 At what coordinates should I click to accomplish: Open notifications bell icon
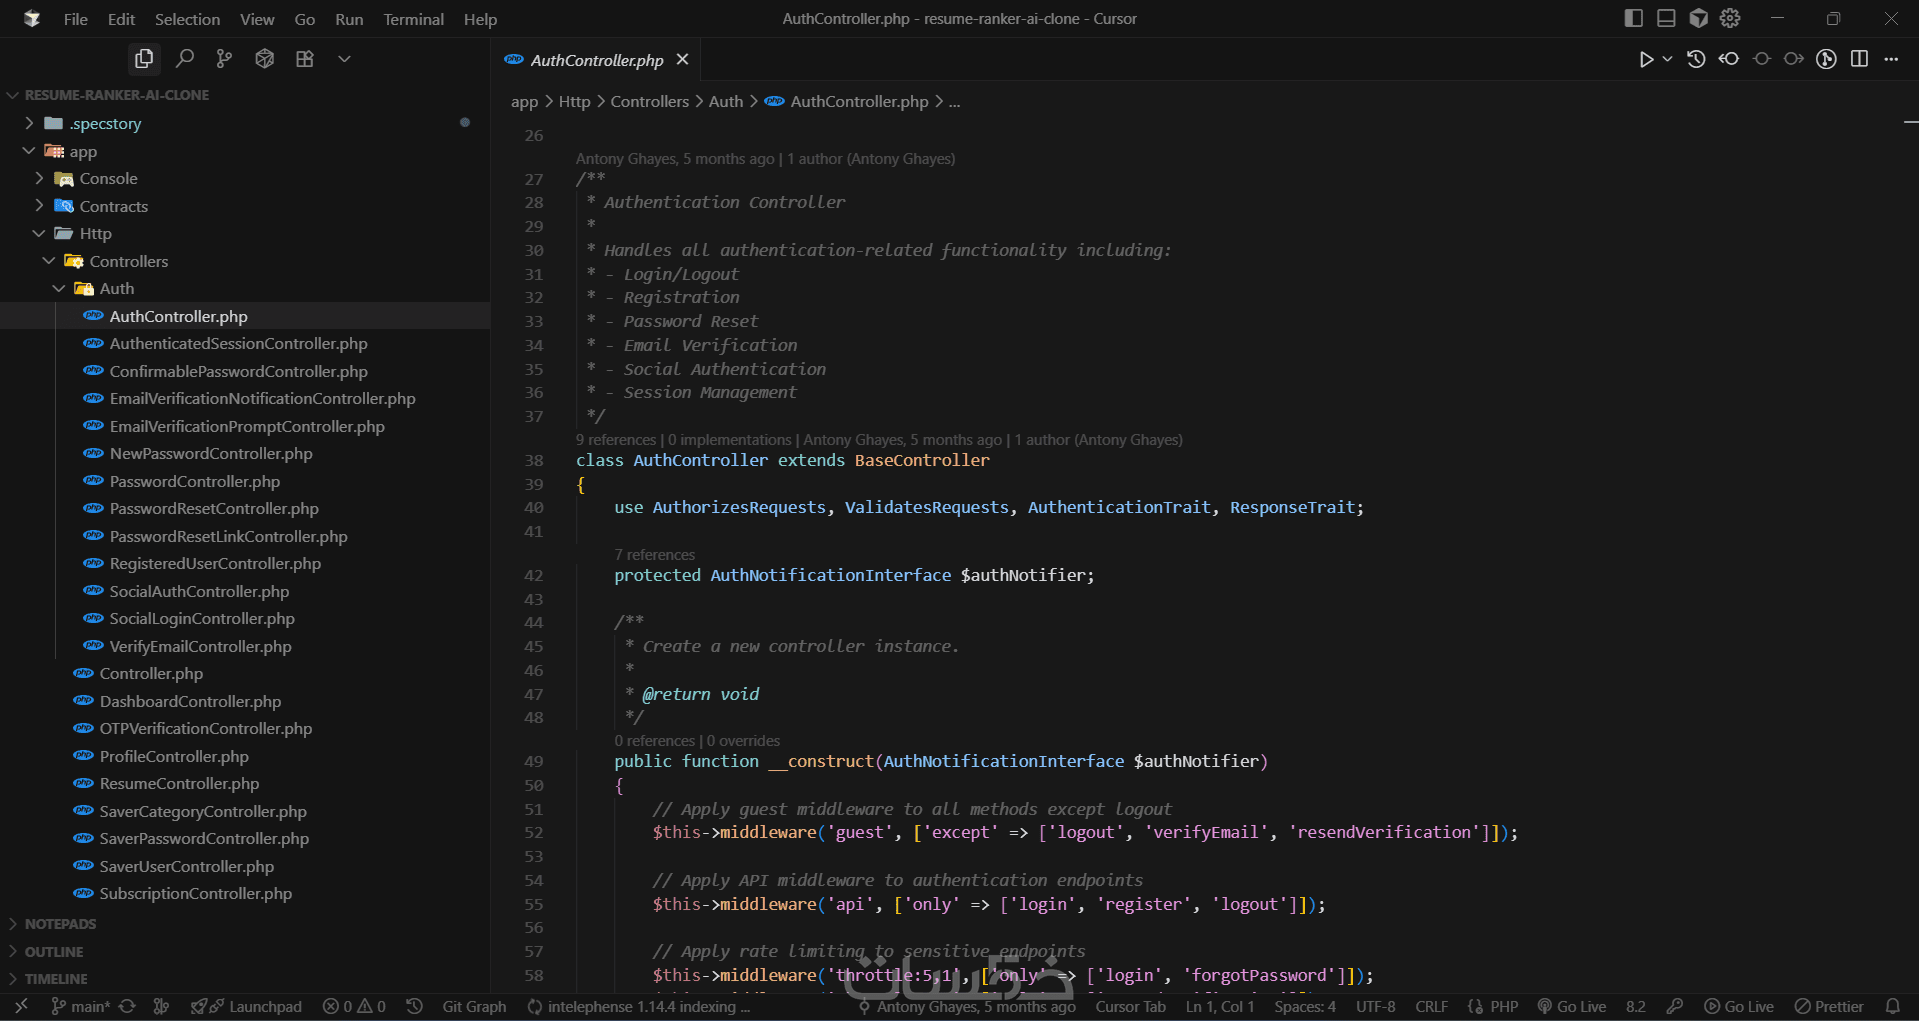(x=1892, y=1006)
